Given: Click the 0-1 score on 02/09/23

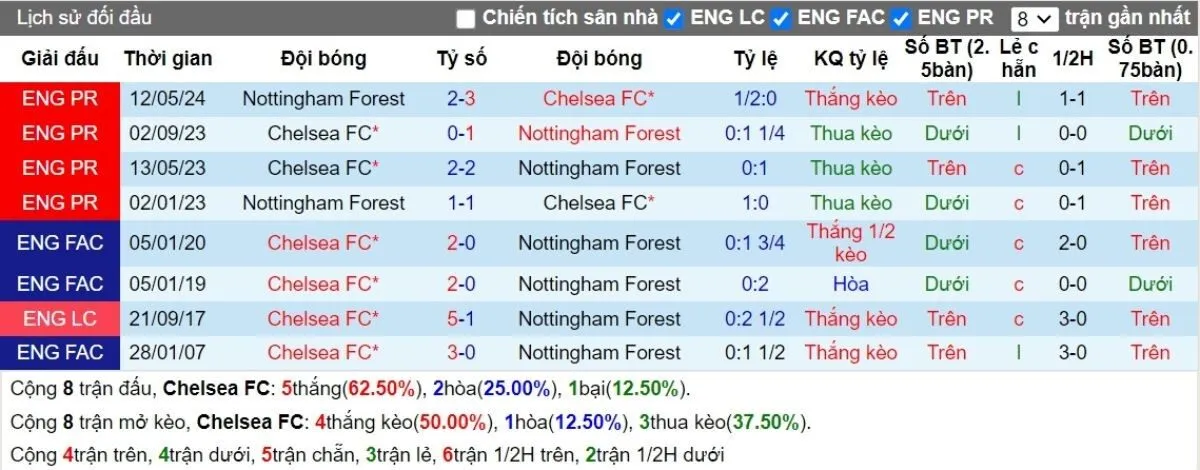Looking at the screenshot, I should [461, 133].
